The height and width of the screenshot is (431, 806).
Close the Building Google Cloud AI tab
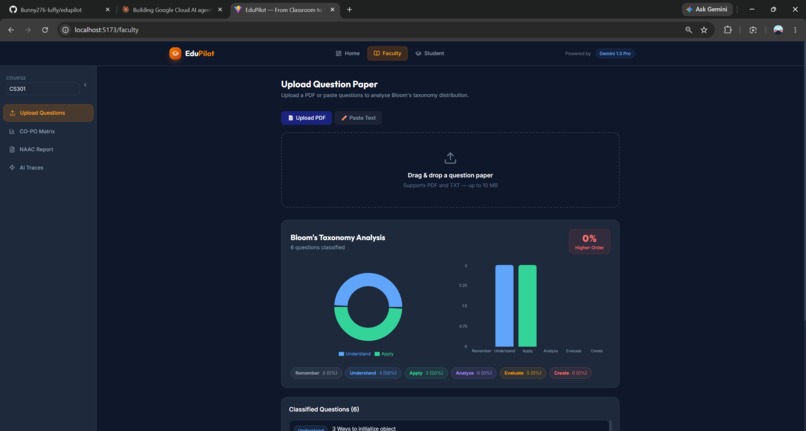220,10
